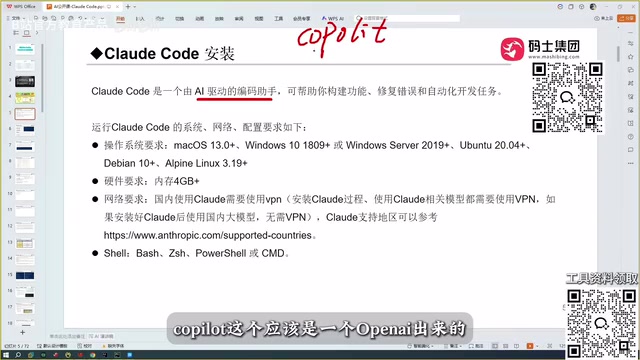Select slide 15 thumbnail
This screenshot has width=640, height=360.
(x=25, y=276)
